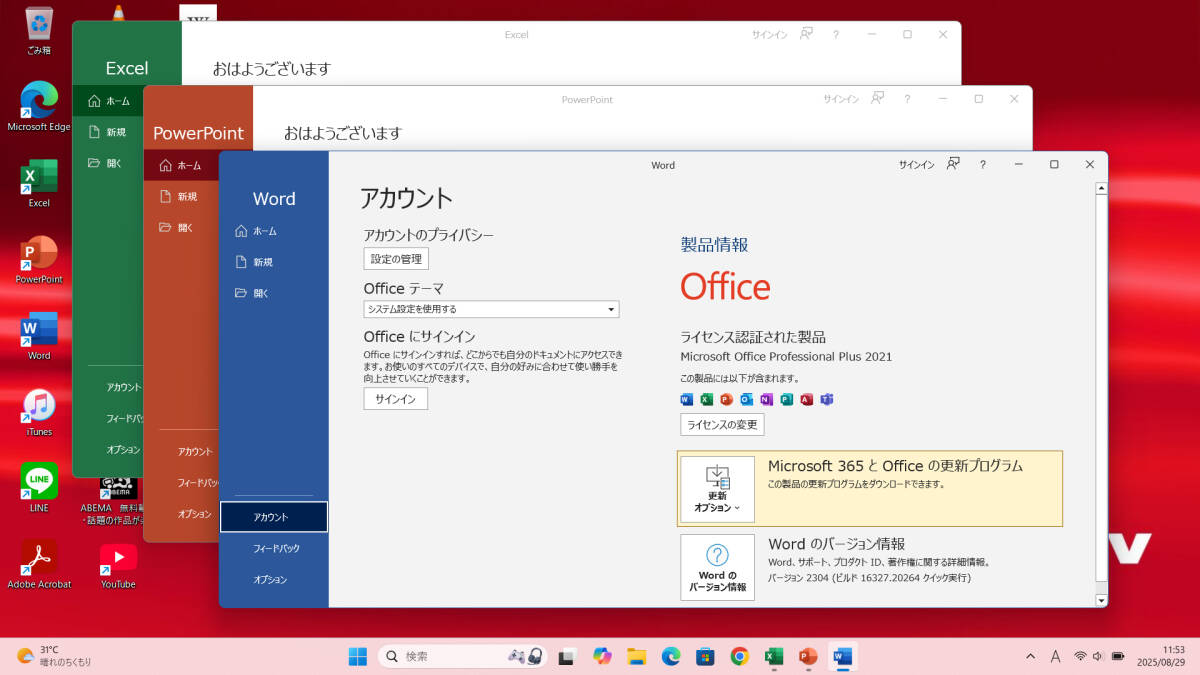Open the weather widget showing 31°C
The image size is (1200, 675).
coord(55,656)
